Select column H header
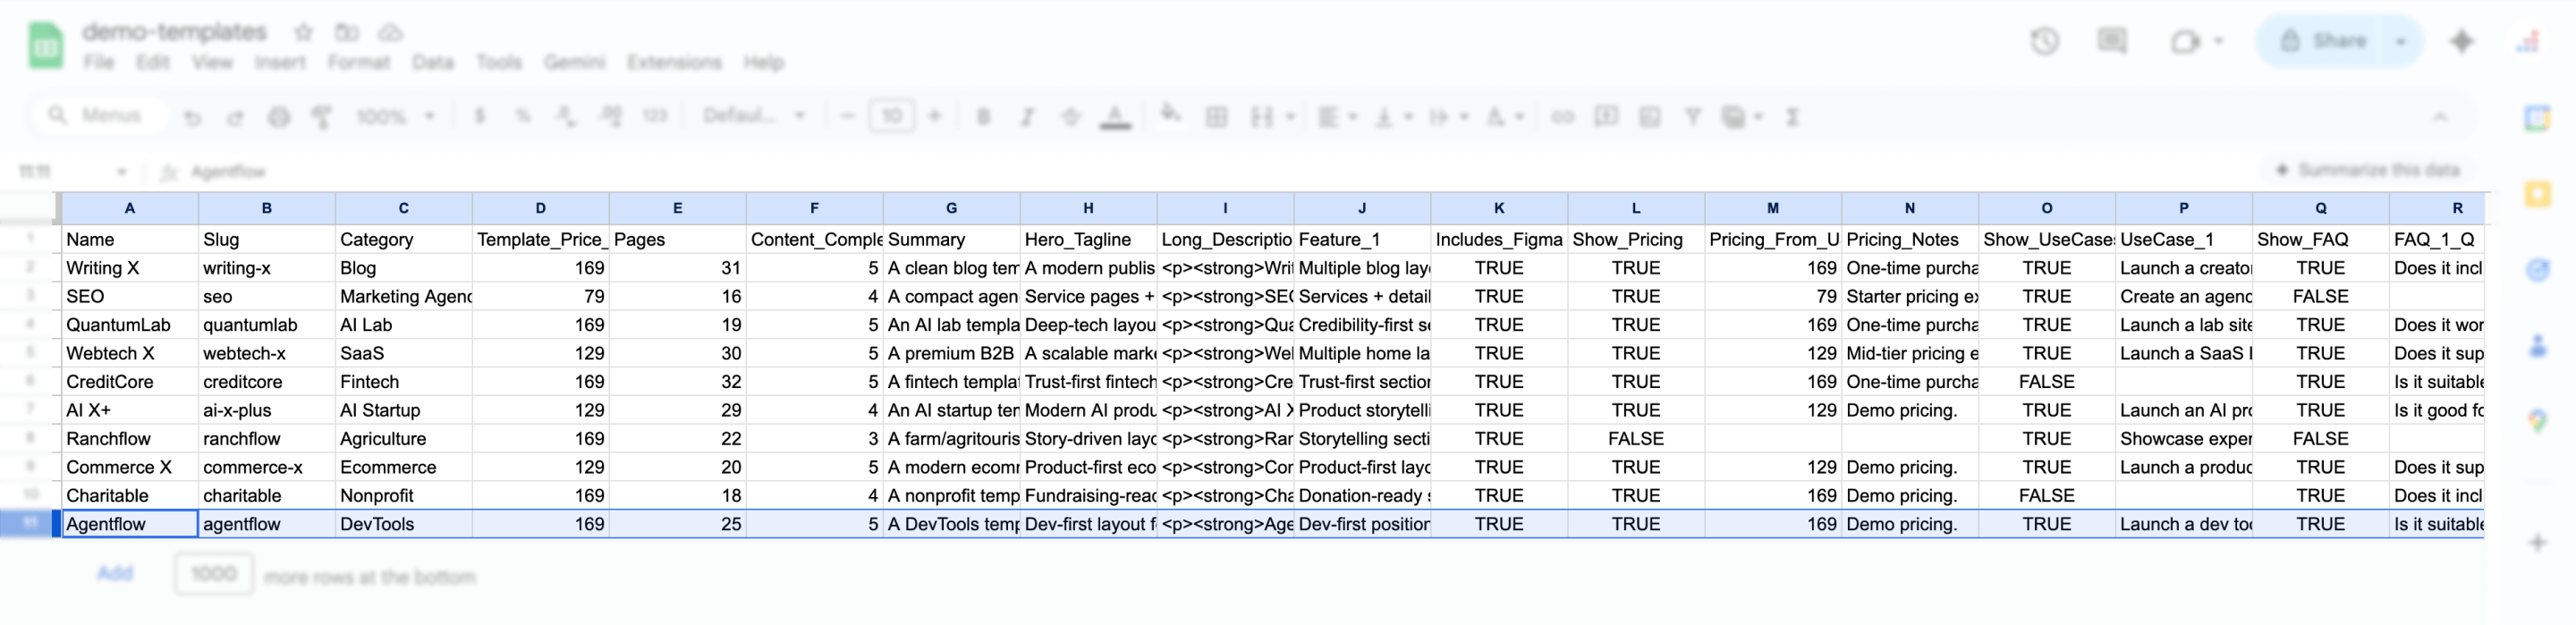This screenshot has height=625, width=2576. pos(1088,208)
